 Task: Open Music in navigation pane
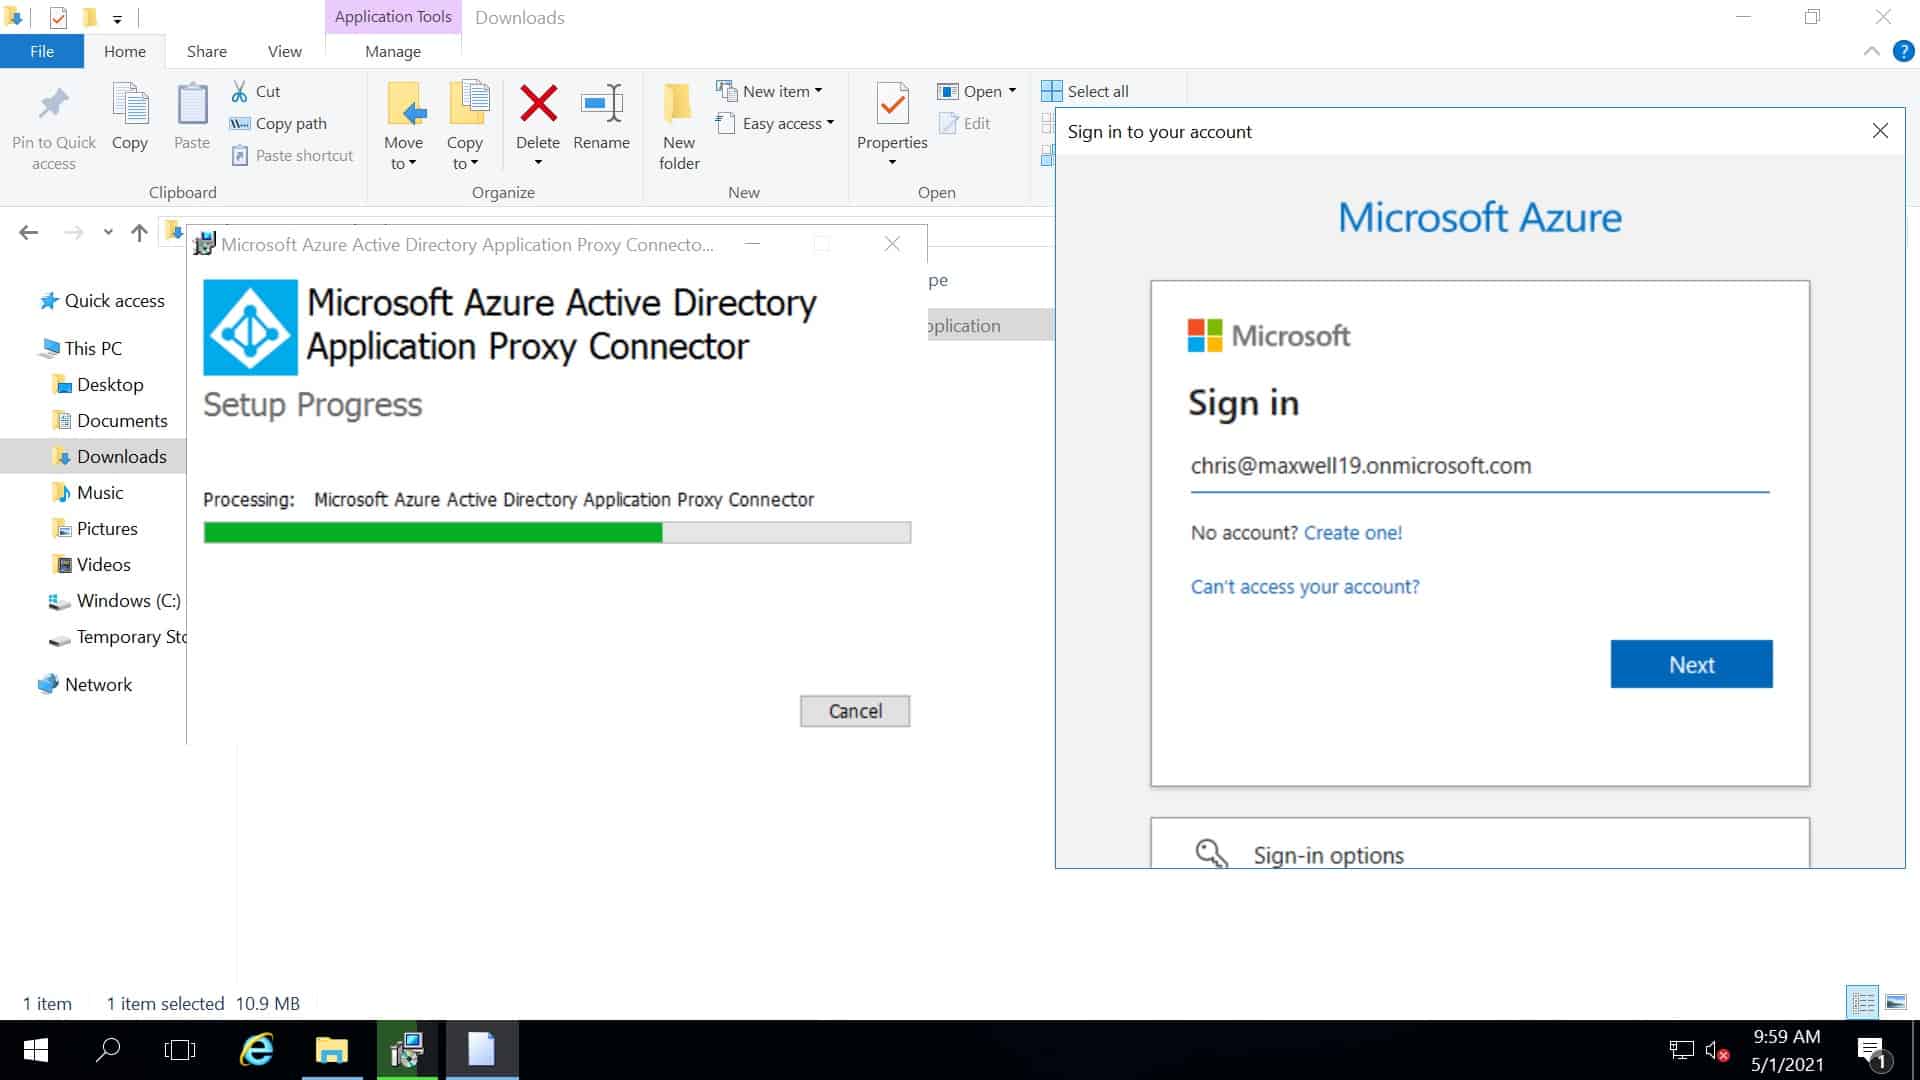point(88,493)
